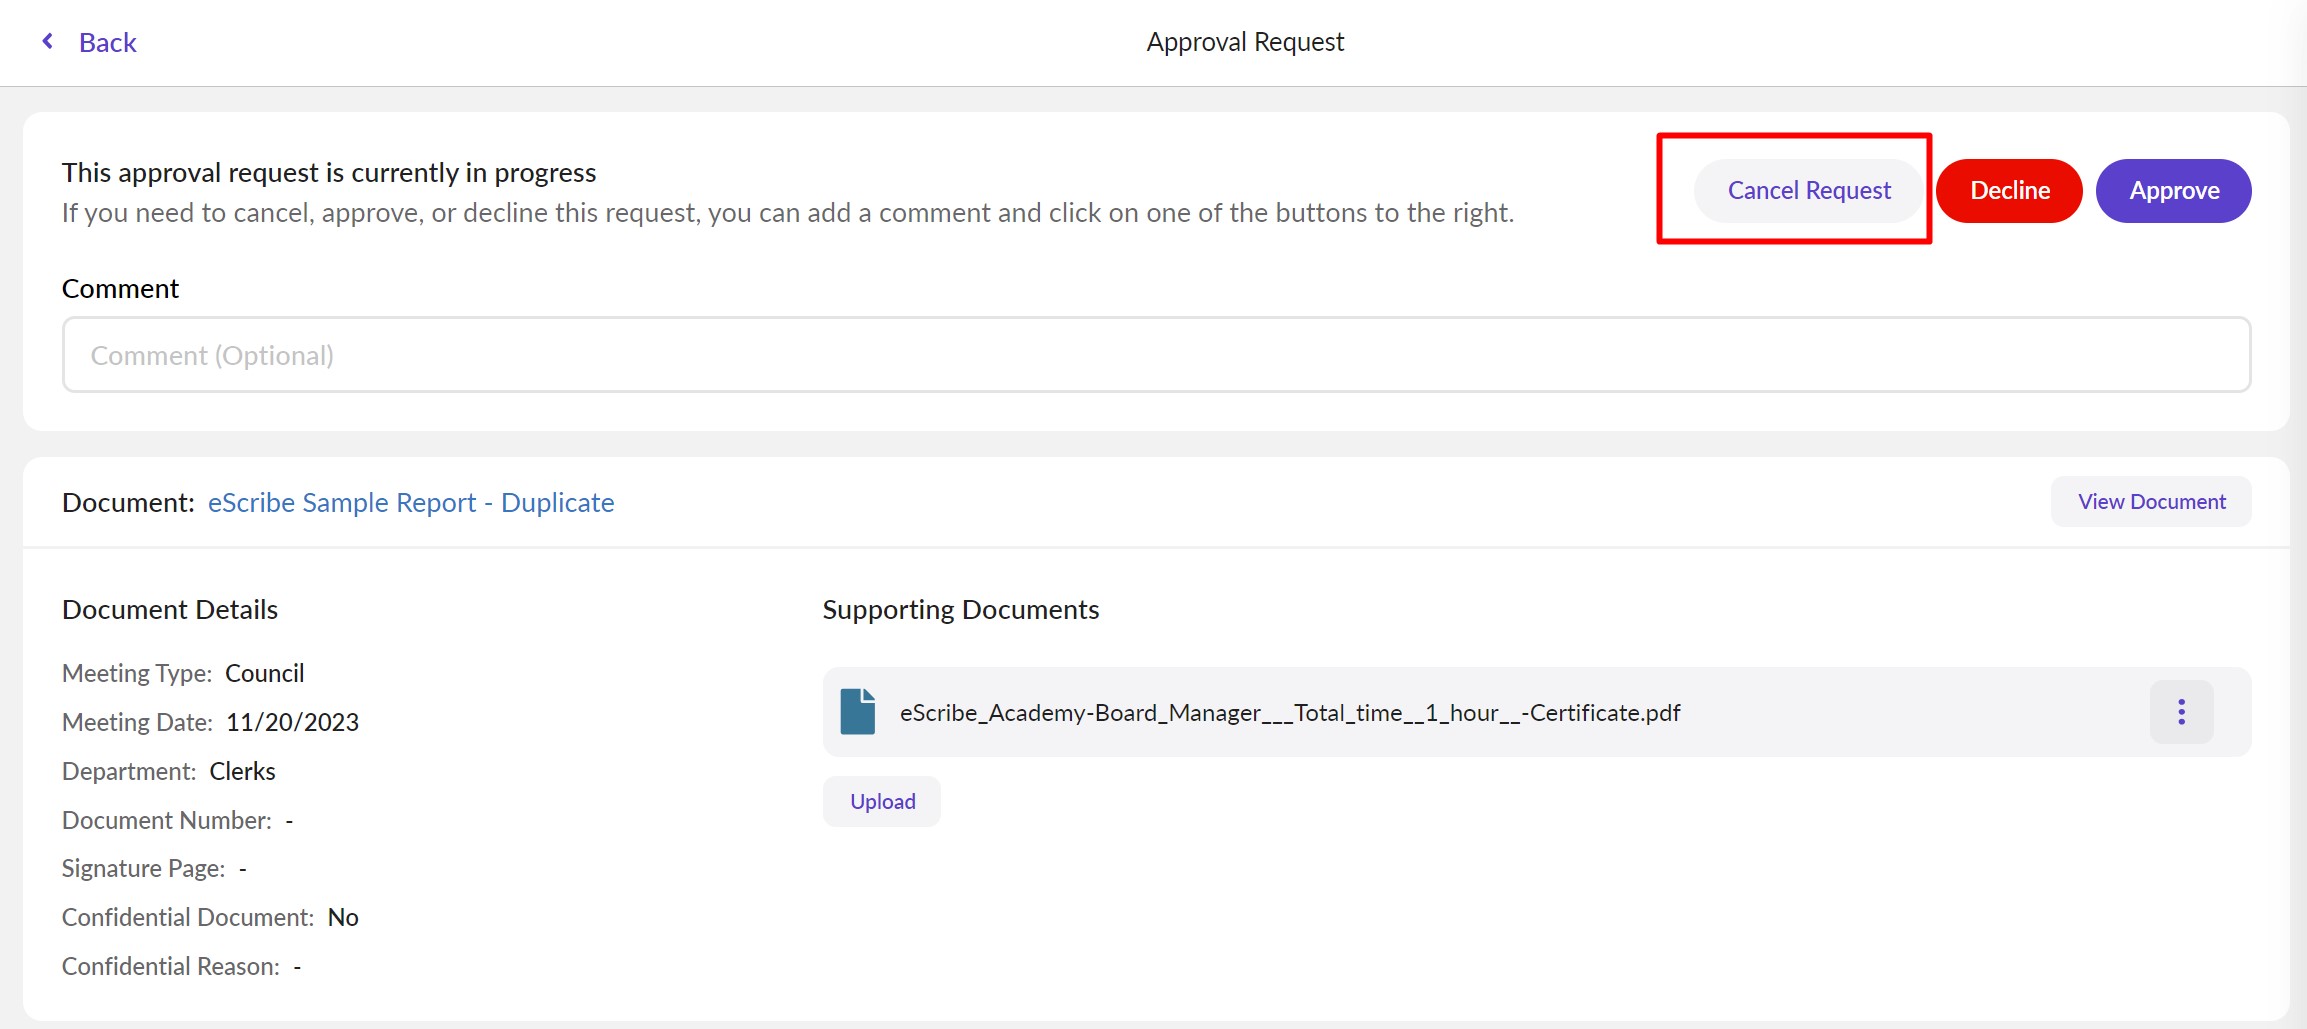Click the Department value Clerks
2307x1029 pixels.
(x=242, y=771)
